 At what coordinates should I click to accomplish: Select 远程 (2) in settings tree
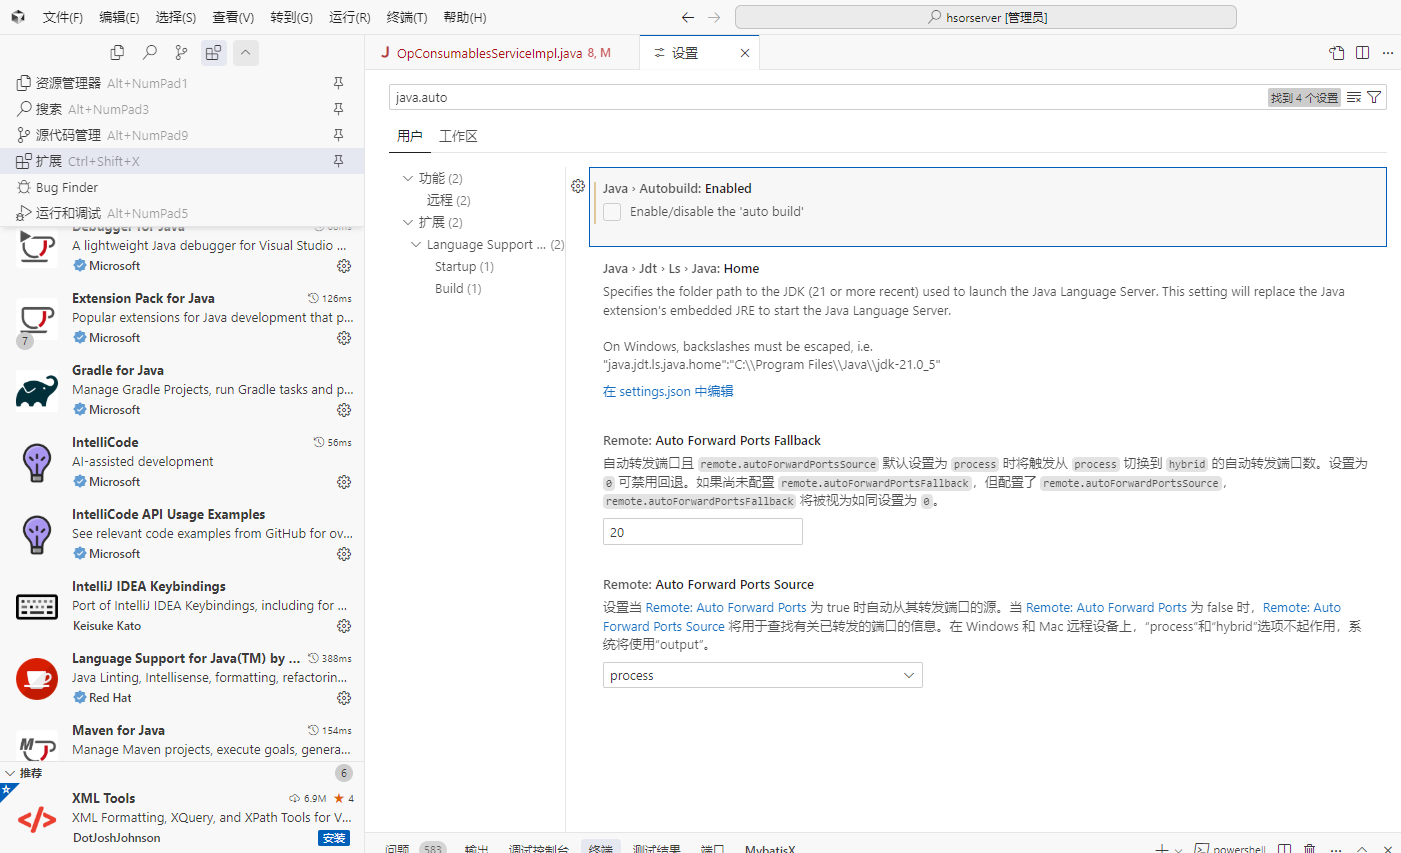tap(449, 200)
